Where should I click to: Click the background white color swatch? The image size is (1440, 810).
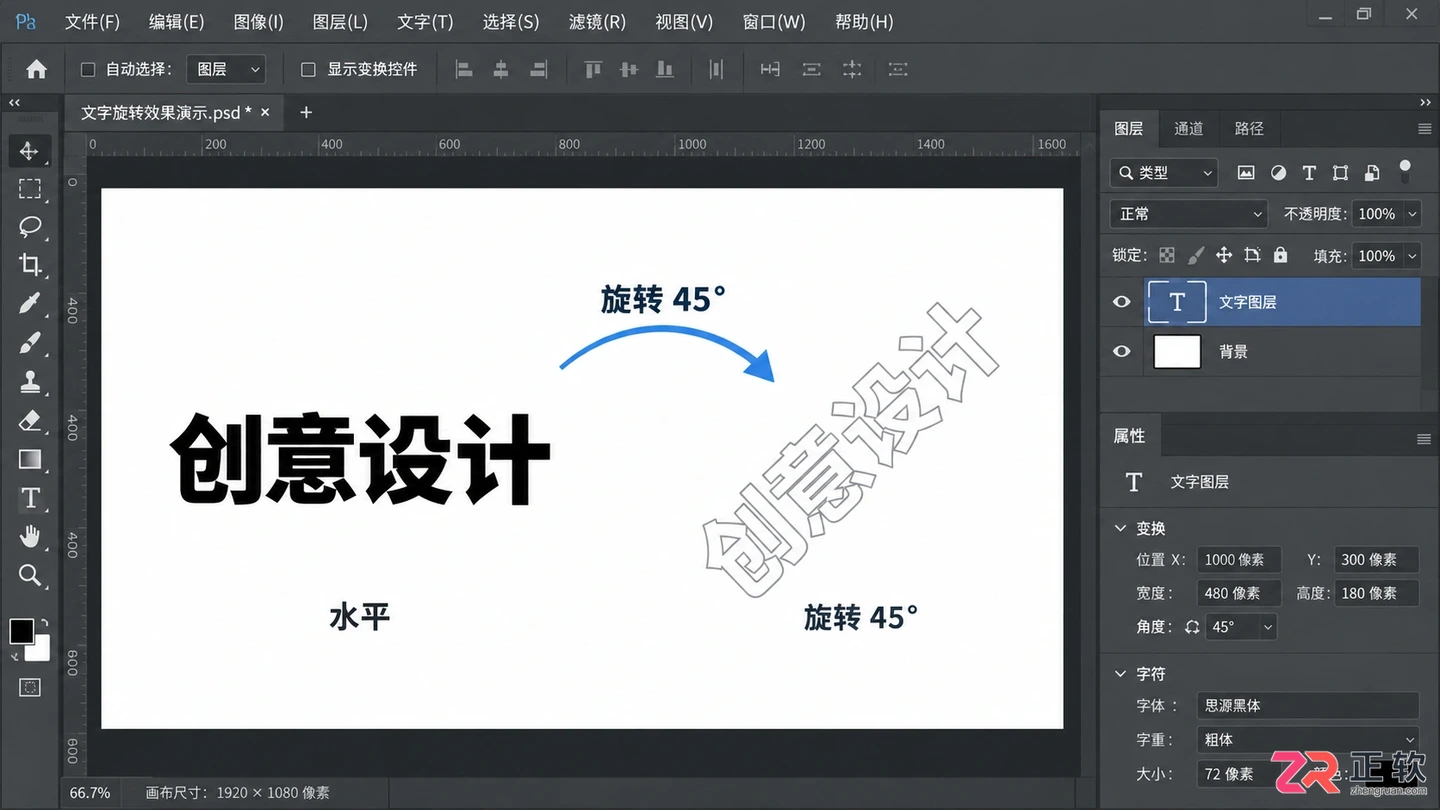pos(40,650)
